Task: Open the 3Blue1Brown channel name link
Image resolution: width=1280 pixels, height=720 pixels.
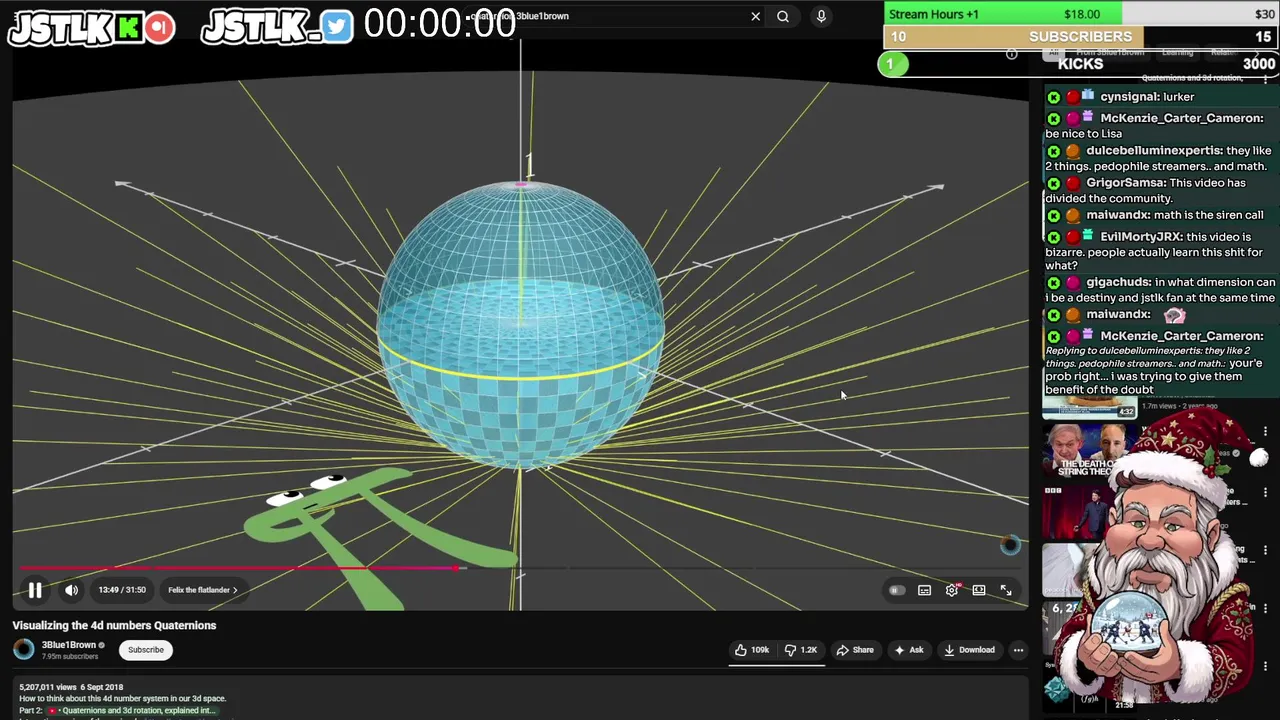Action: 69,645
